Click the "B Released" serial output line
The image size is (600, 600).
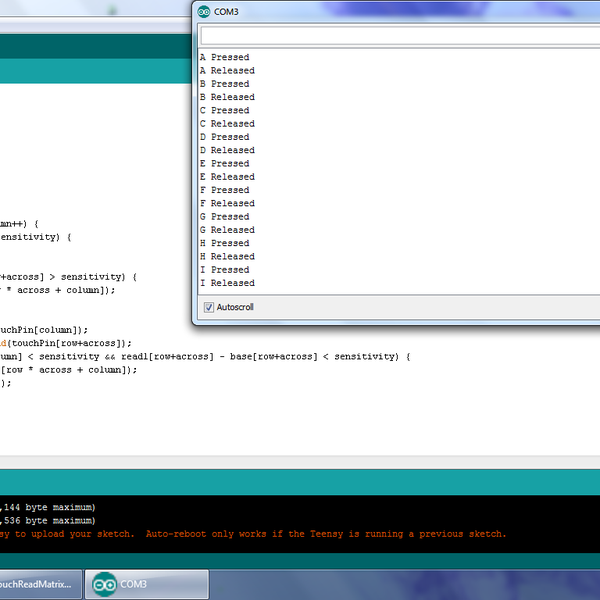click(x=227, y=97)
